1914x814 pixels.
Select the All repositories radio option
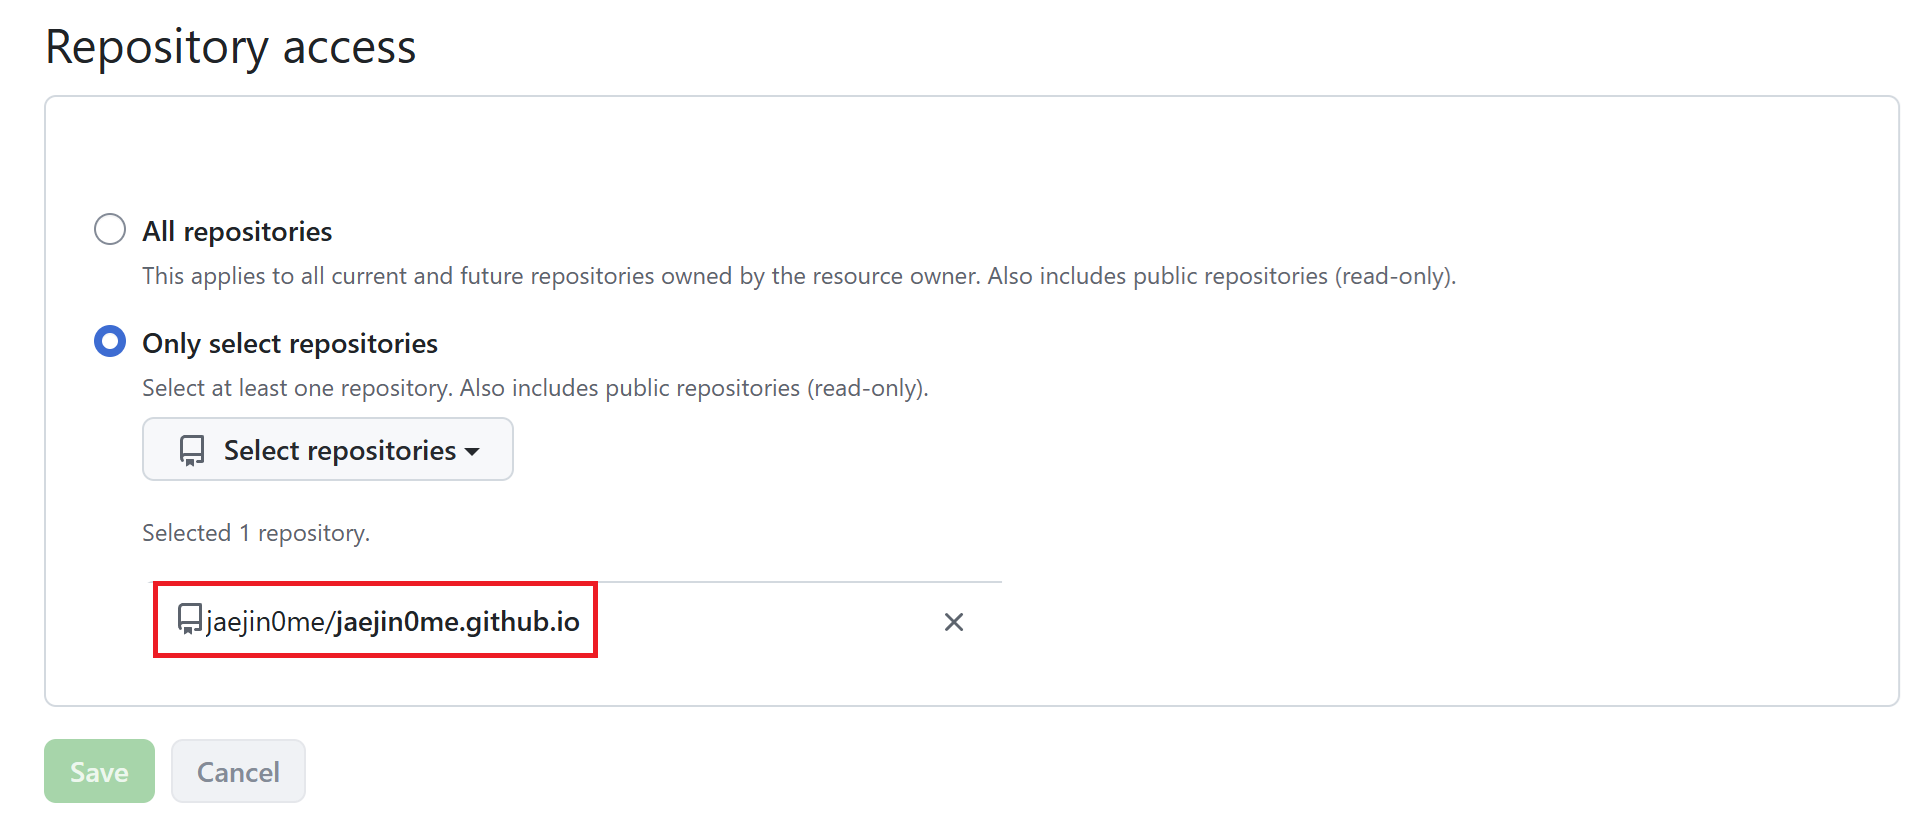pyautogui.click(x=110, y=229)
